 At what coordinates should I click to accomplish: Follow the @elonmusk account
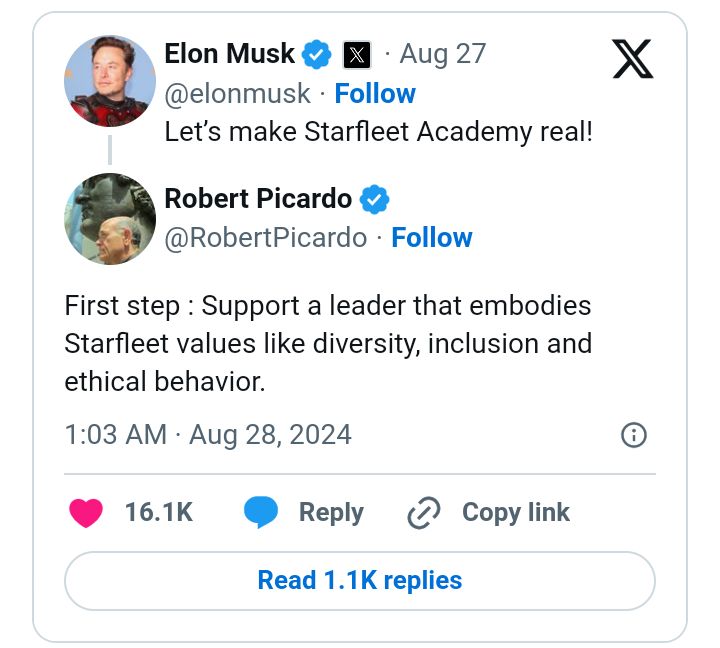[375, 94]
